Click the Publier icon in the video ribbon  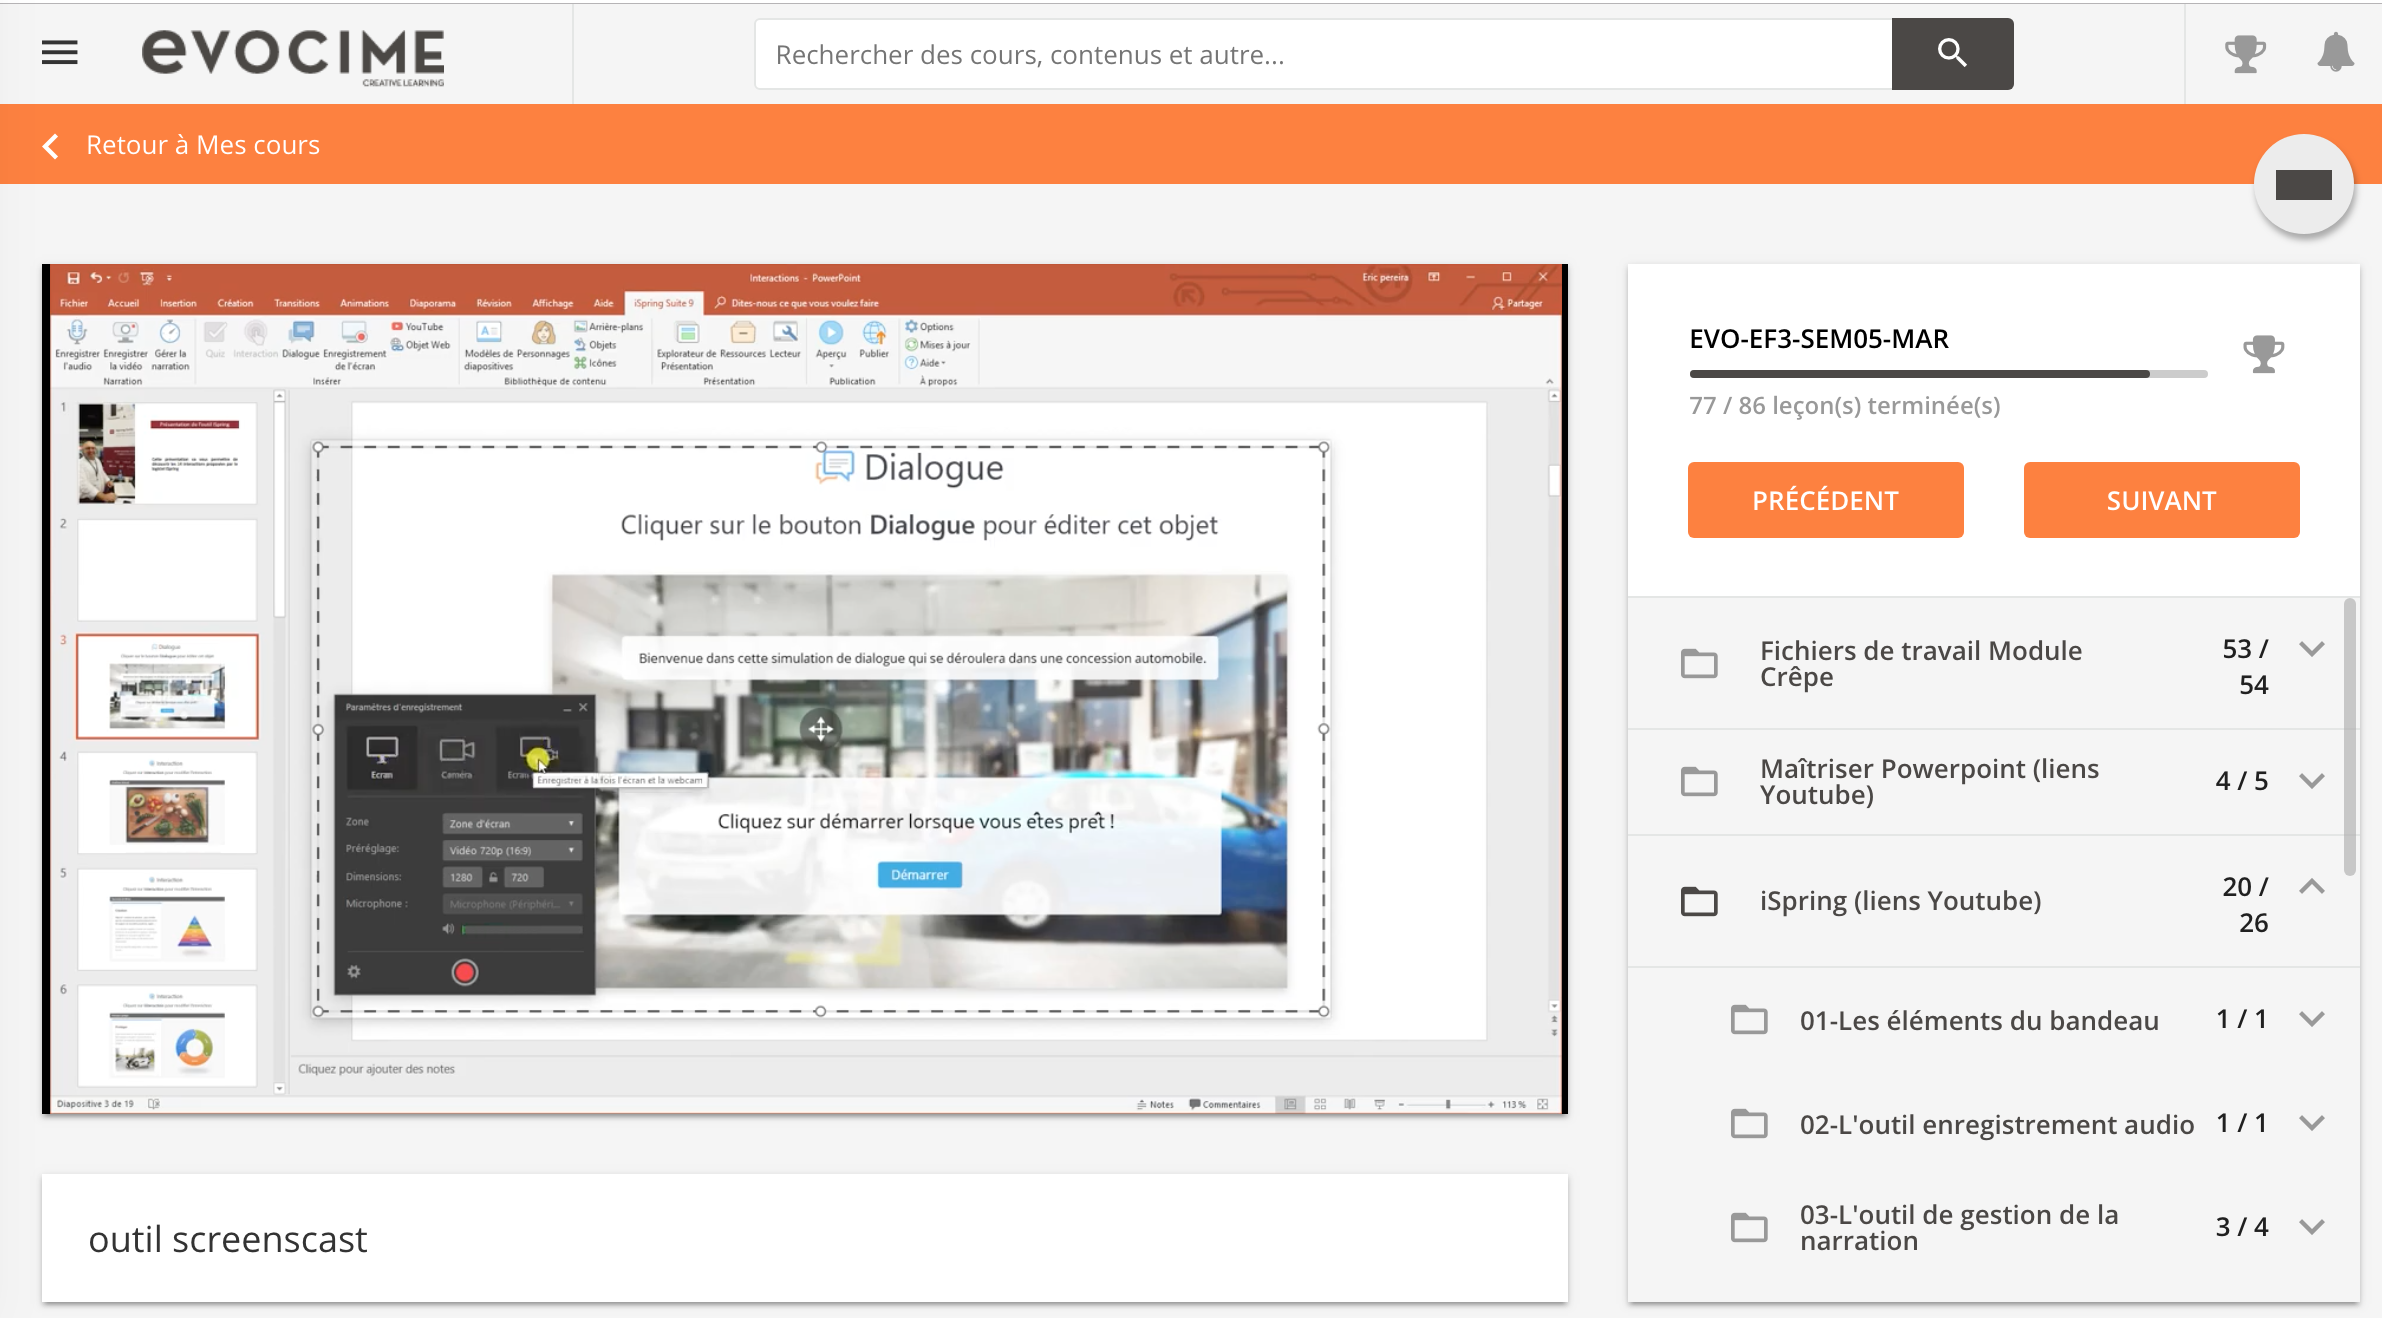874,332
